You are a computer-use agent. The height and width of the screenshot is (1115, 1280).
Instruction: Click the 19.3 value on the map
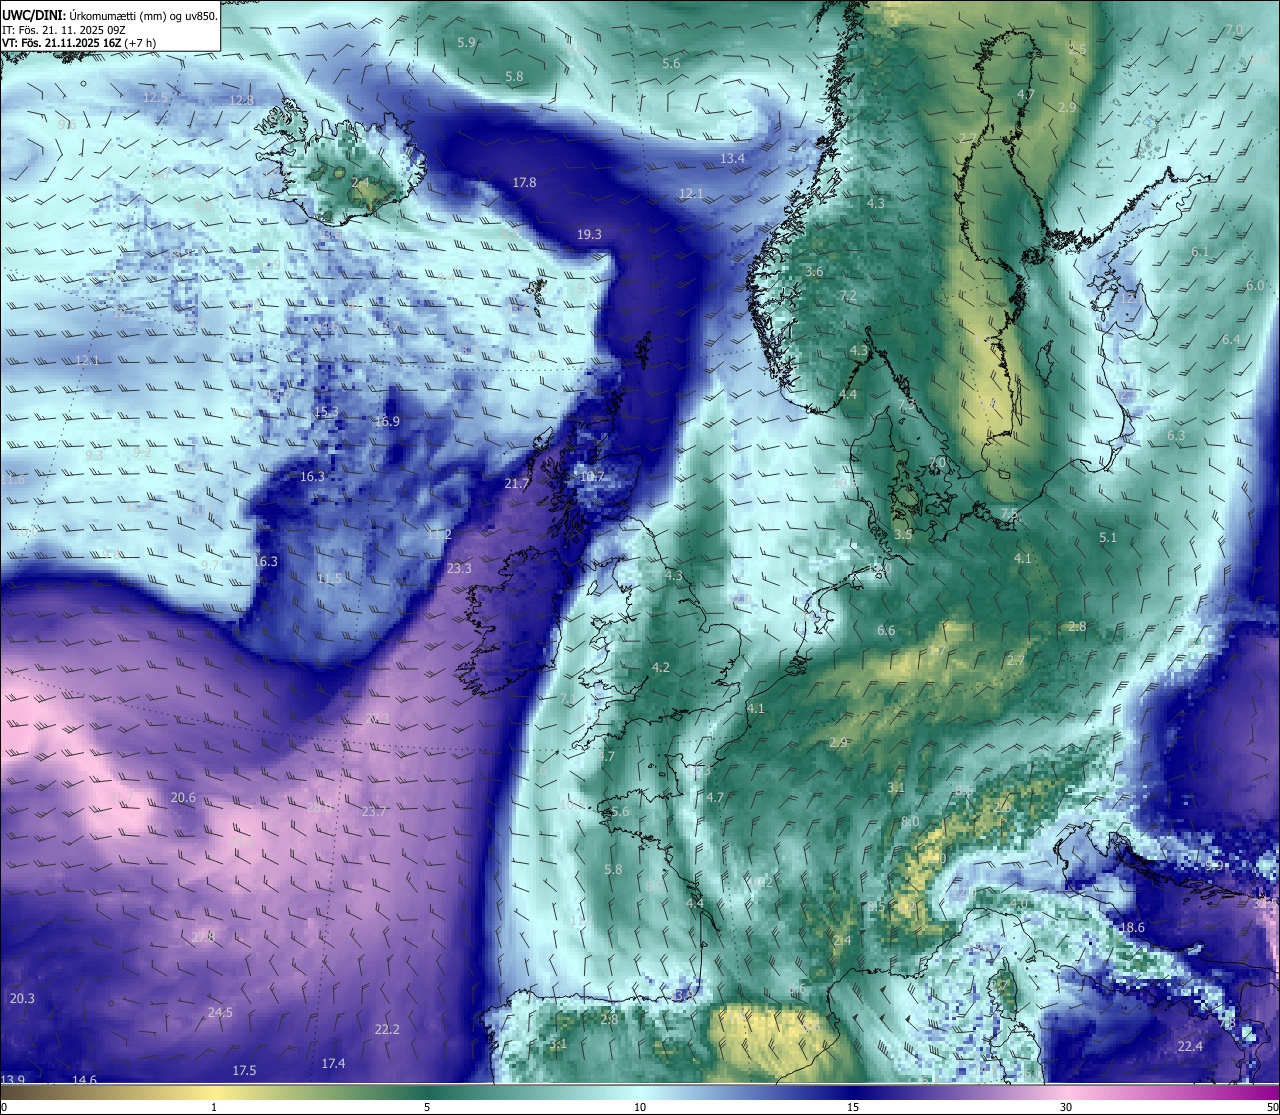[x=589, y=235]
